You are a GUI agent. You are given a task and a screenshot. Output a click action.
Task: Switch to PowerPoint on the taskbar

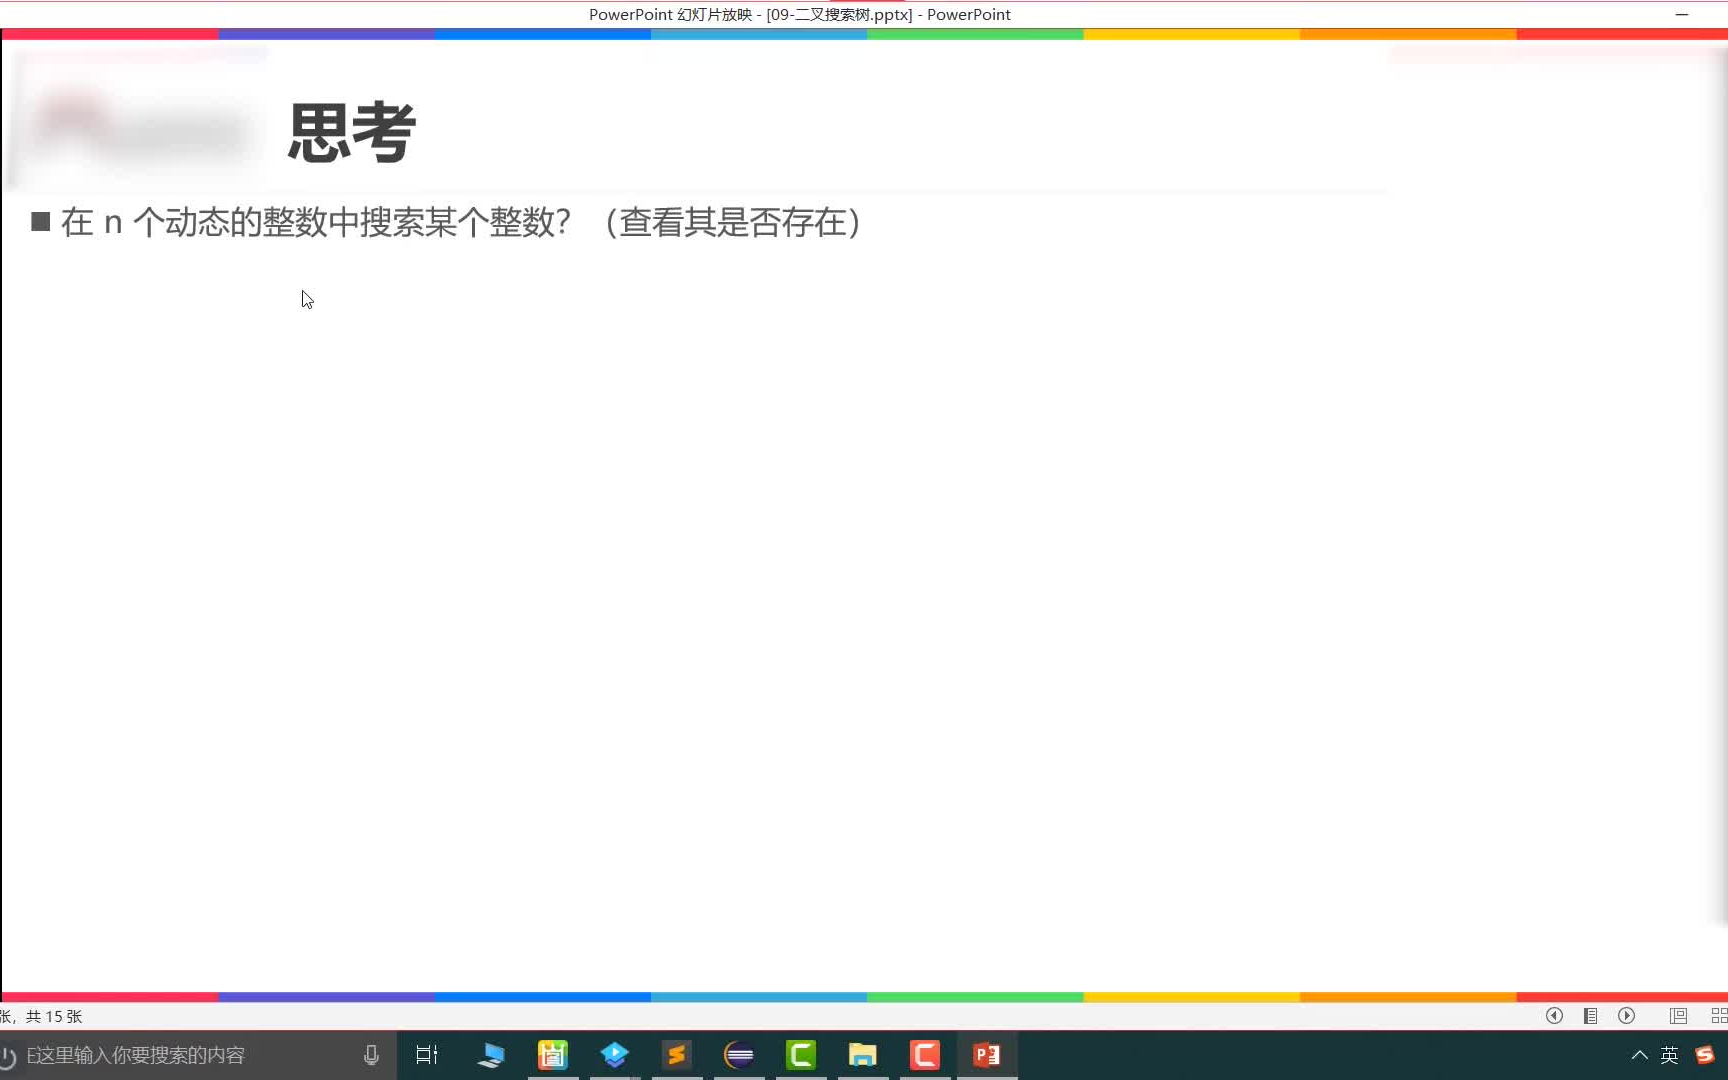coord(987,1055)
